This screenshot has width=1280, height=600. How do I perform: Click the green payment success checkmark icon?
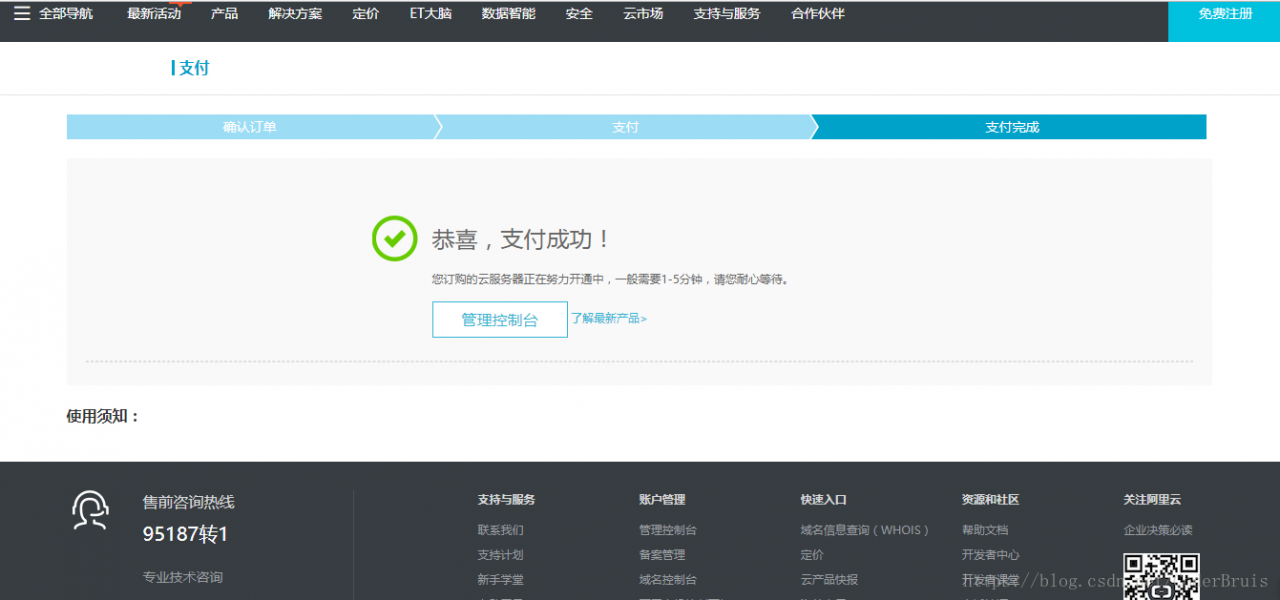395,239
